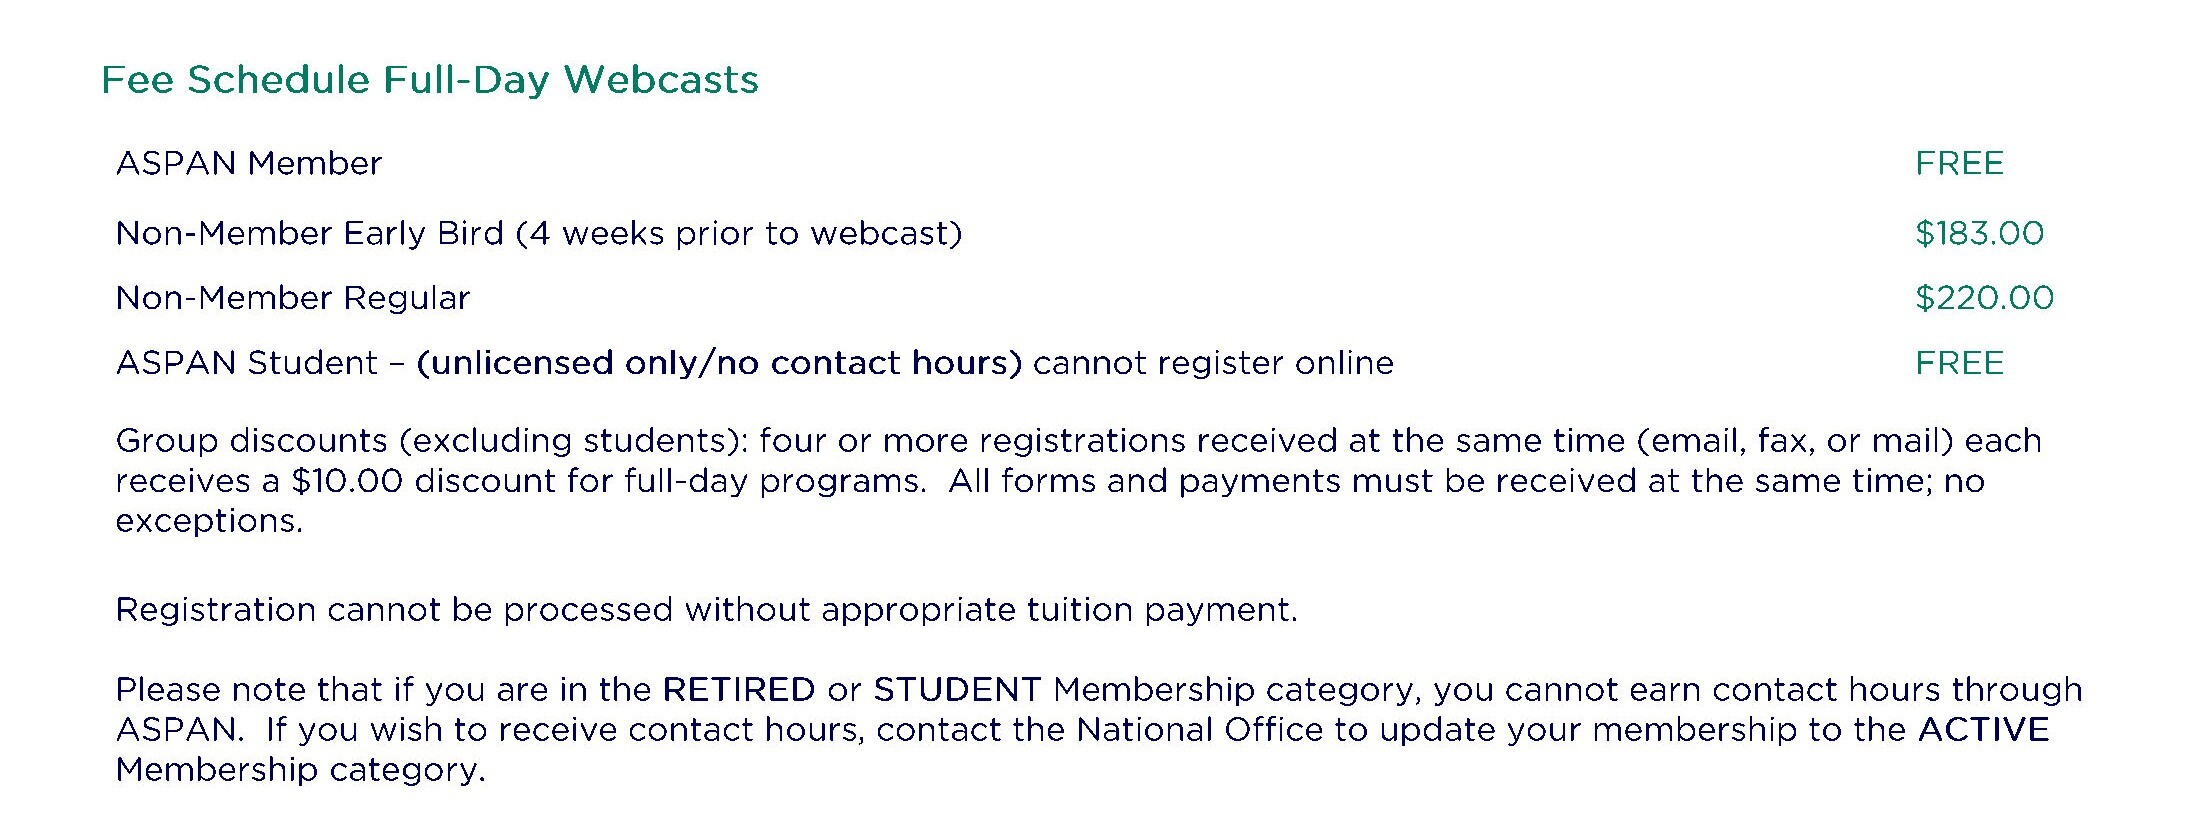Click the FREE price for ASPAN Student
2200x835 pixels.
click(x=1960, y=362)
